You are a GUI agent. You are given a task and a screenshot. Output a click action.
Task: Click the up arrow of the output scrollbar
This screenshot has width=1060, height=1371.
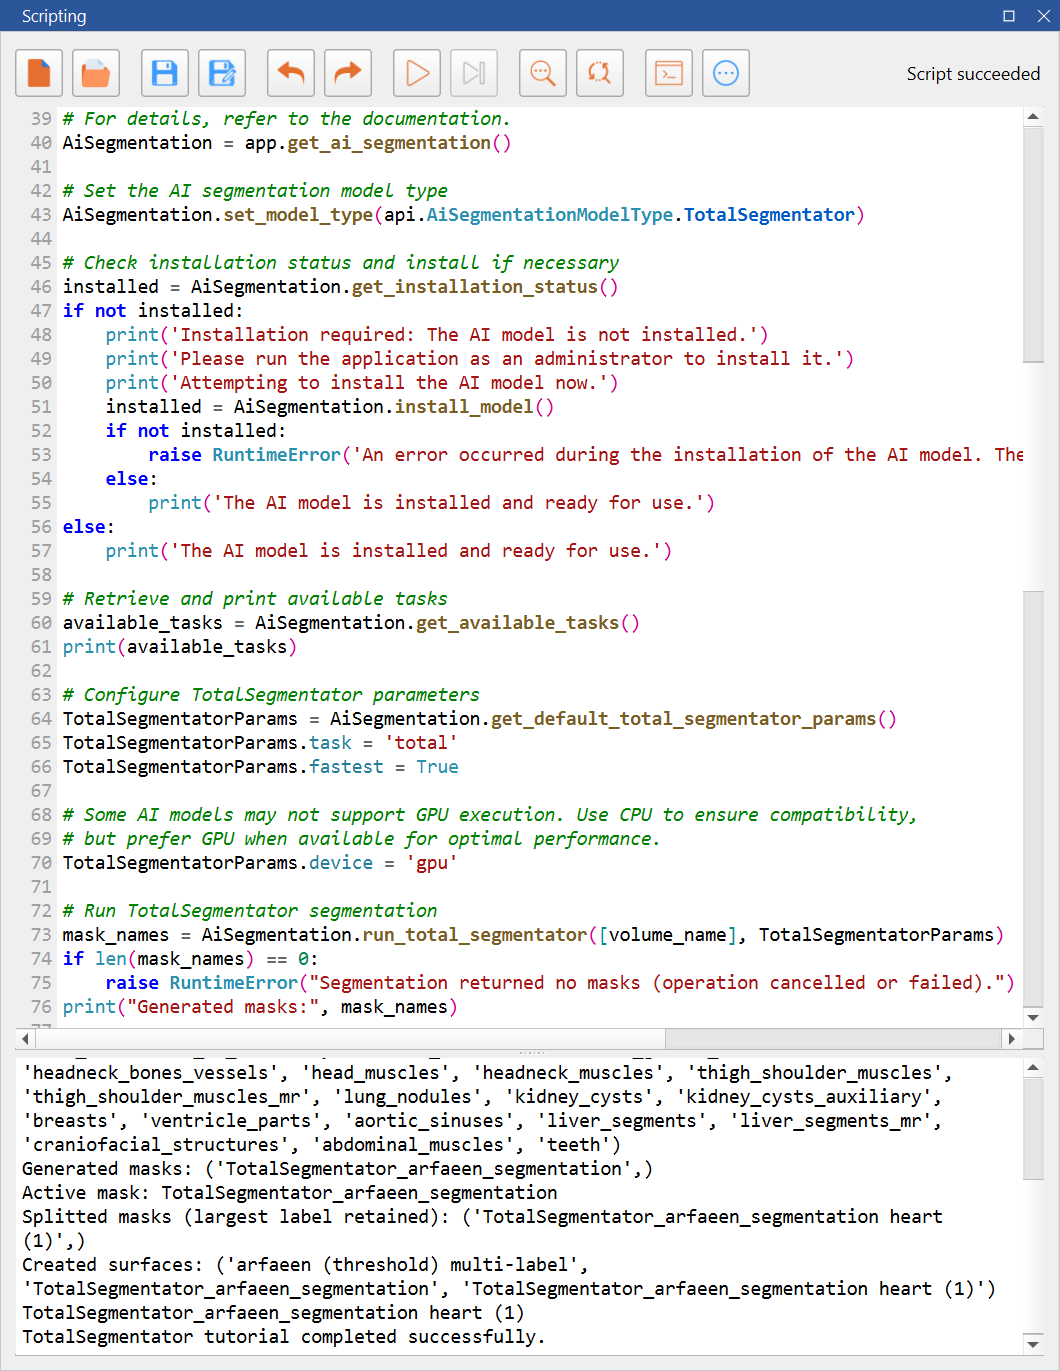pyautogui.click(x=1034, y=1068)
